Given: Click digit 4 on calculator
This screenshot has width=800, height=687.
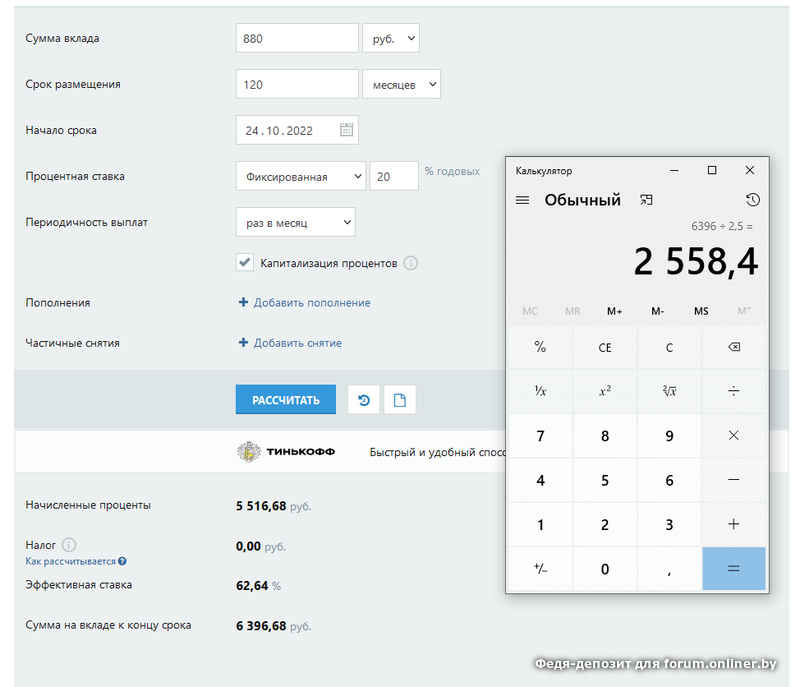Looking at the screenshot, I should tap(540, 480).
